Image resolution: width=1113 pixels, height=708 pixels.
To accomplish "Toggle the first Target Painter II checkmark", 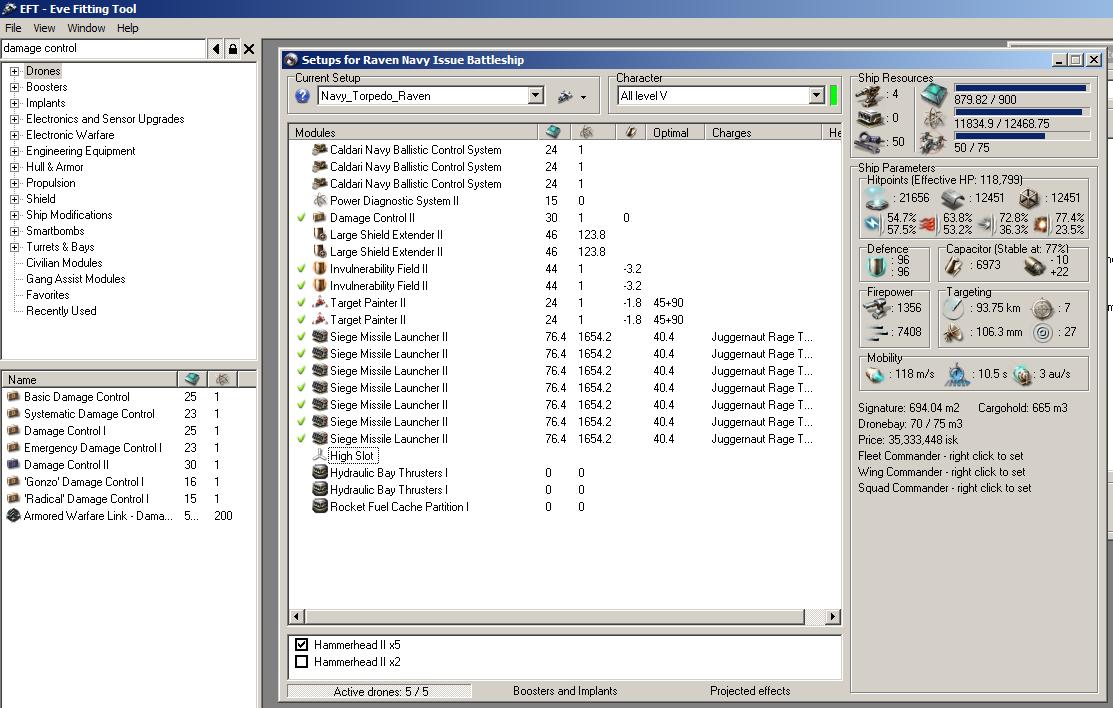I will pyautogui.click(x=301, y=303).
